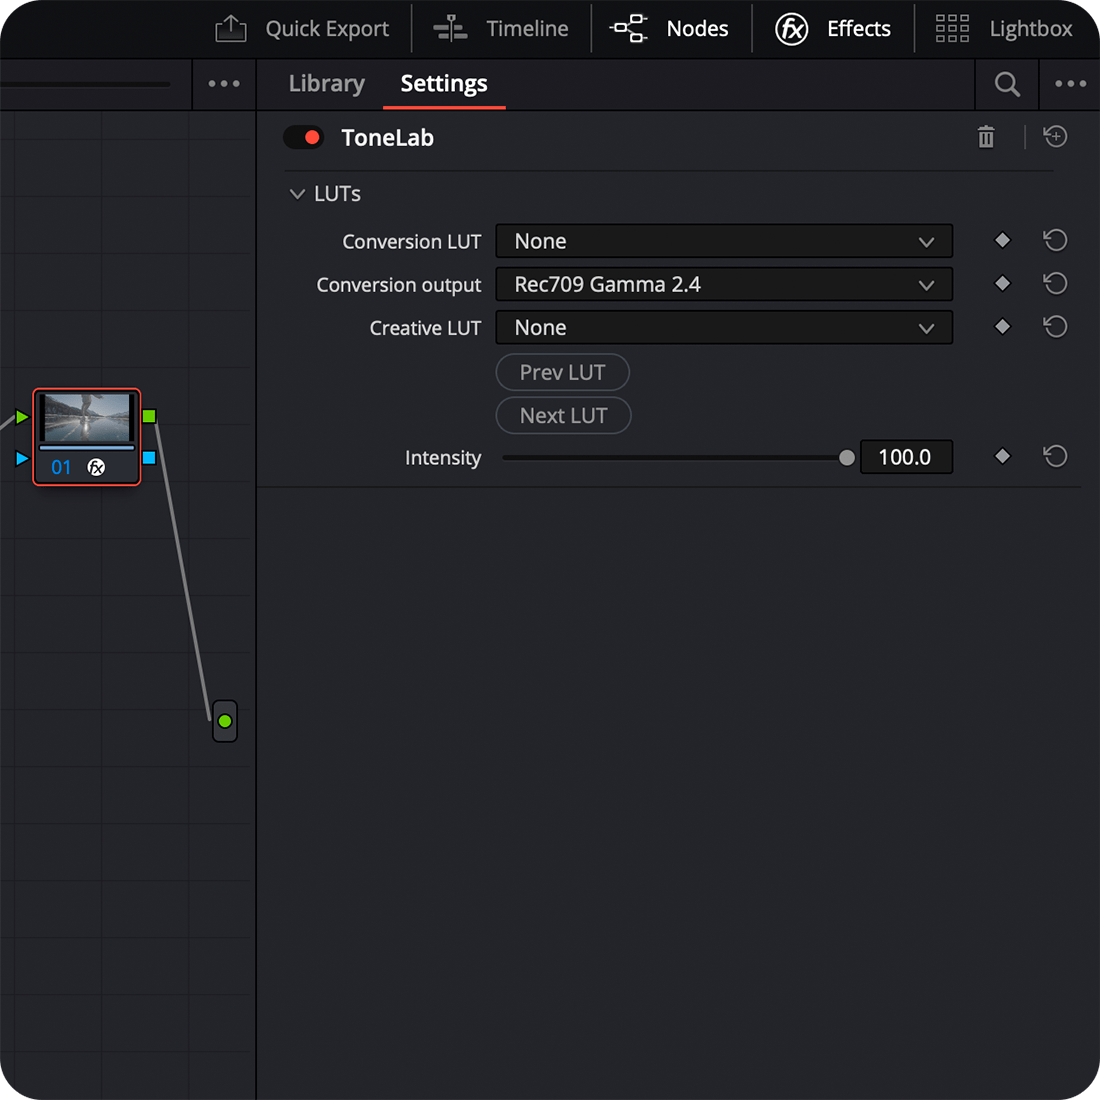
Task: Toggle keyframe diamond for Conversion LUT
Action: tap(1002, 241)
